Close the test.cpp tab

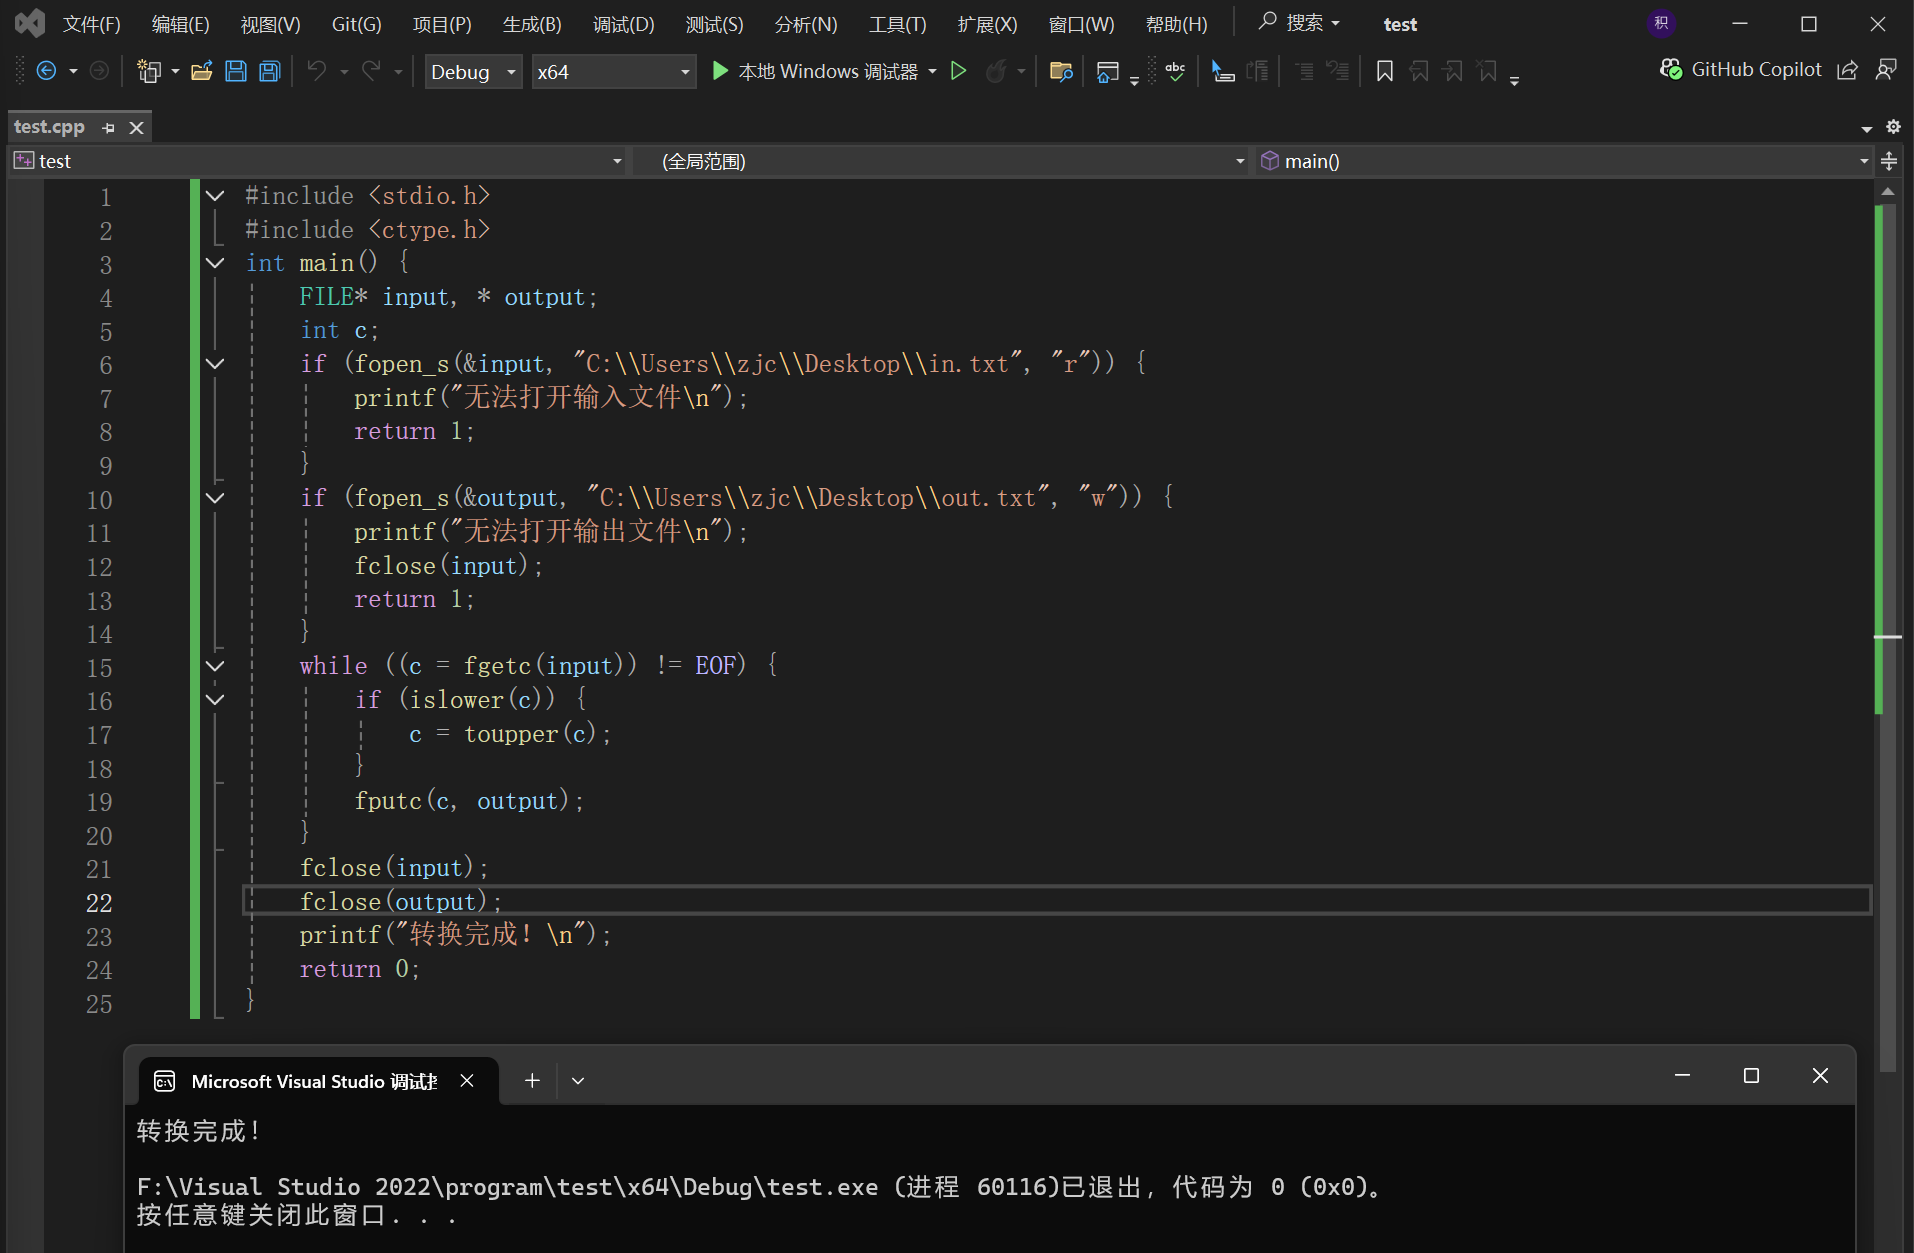[x=137, y=128]
